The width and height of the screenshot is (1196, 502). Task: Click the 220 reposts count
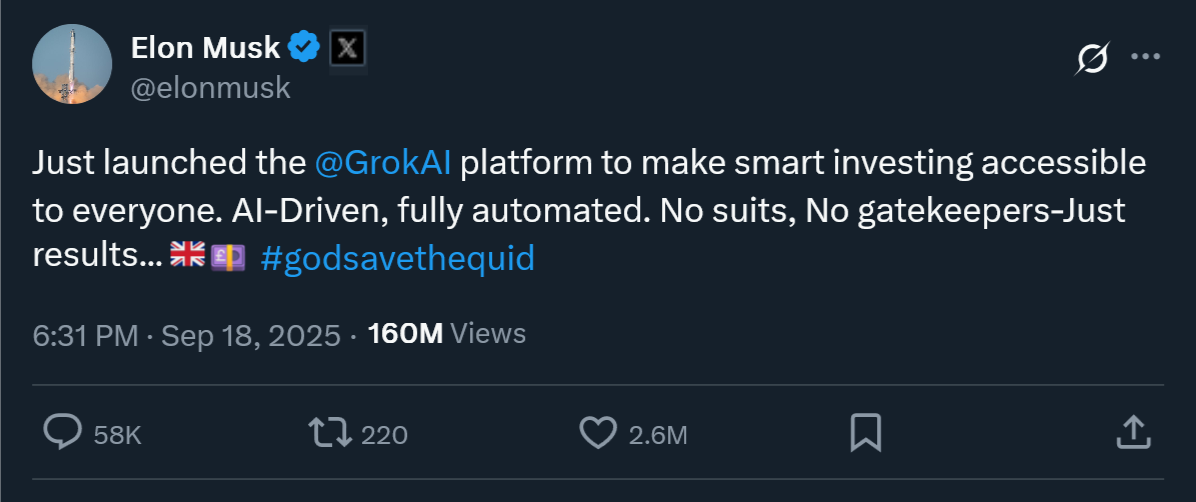(384, 435)
